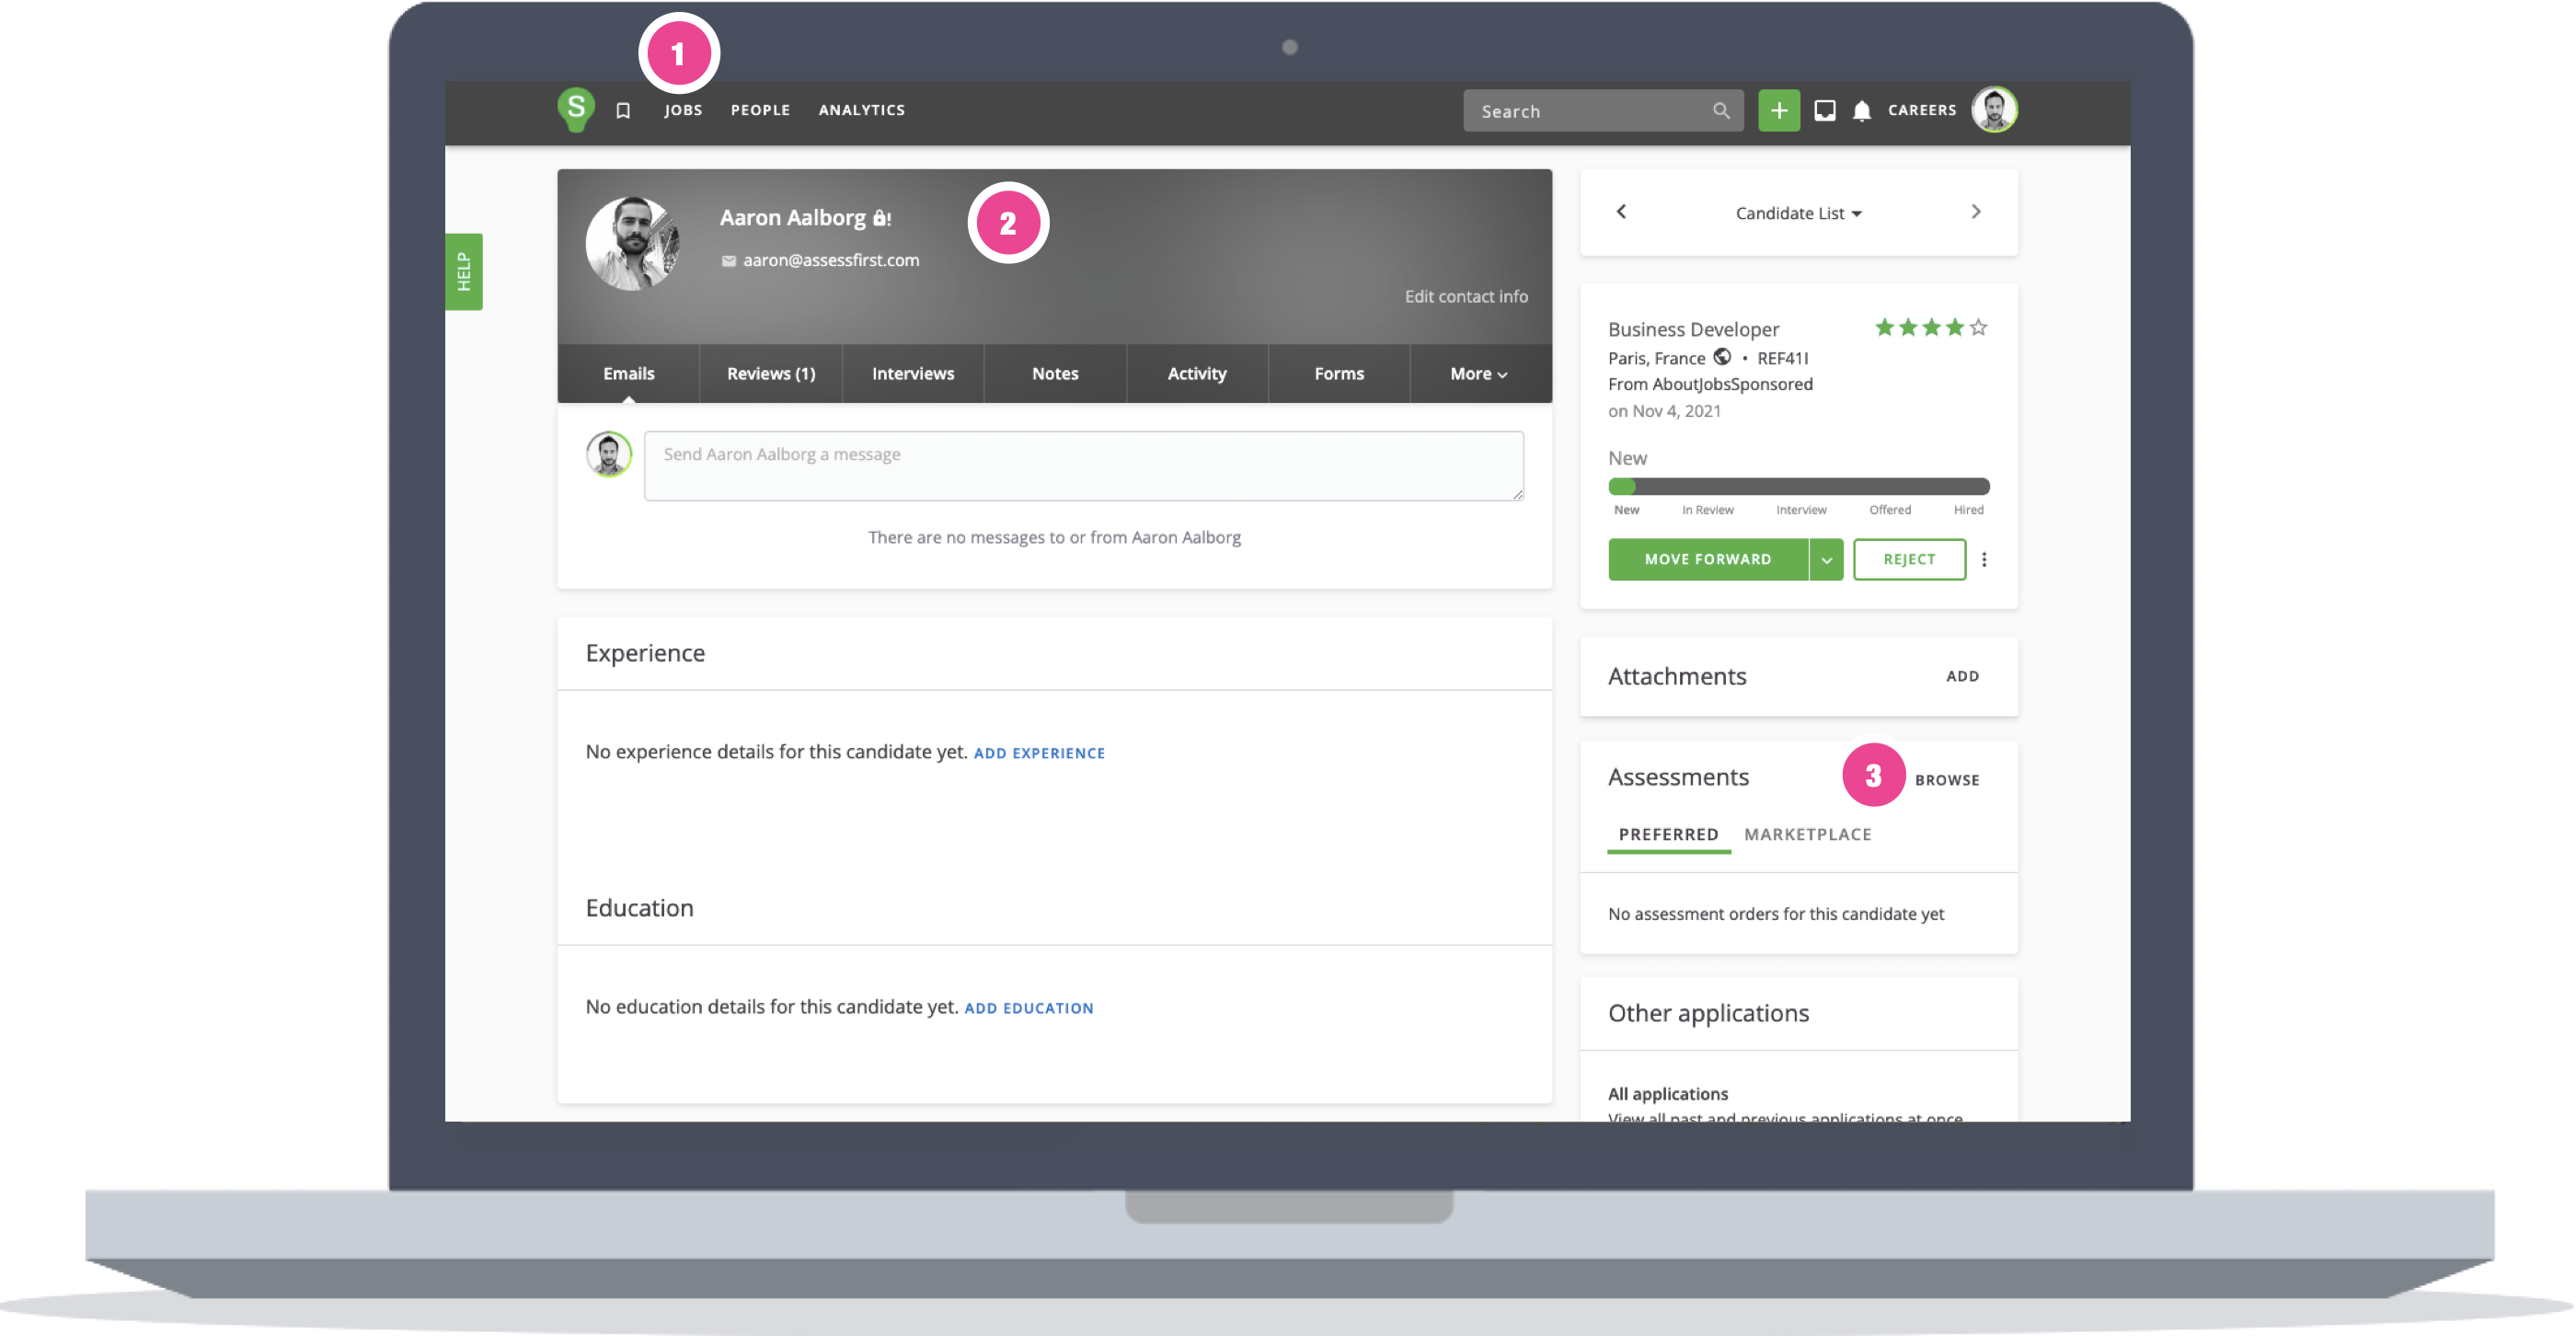Click the Reject button
This screenshot has height=1336, width=2576.
click(x=1909, y=560)
